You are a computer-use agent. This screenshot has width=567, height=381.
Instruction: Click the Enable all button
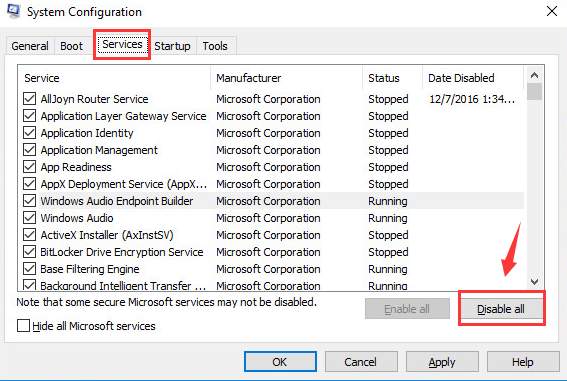coord(407,309)
